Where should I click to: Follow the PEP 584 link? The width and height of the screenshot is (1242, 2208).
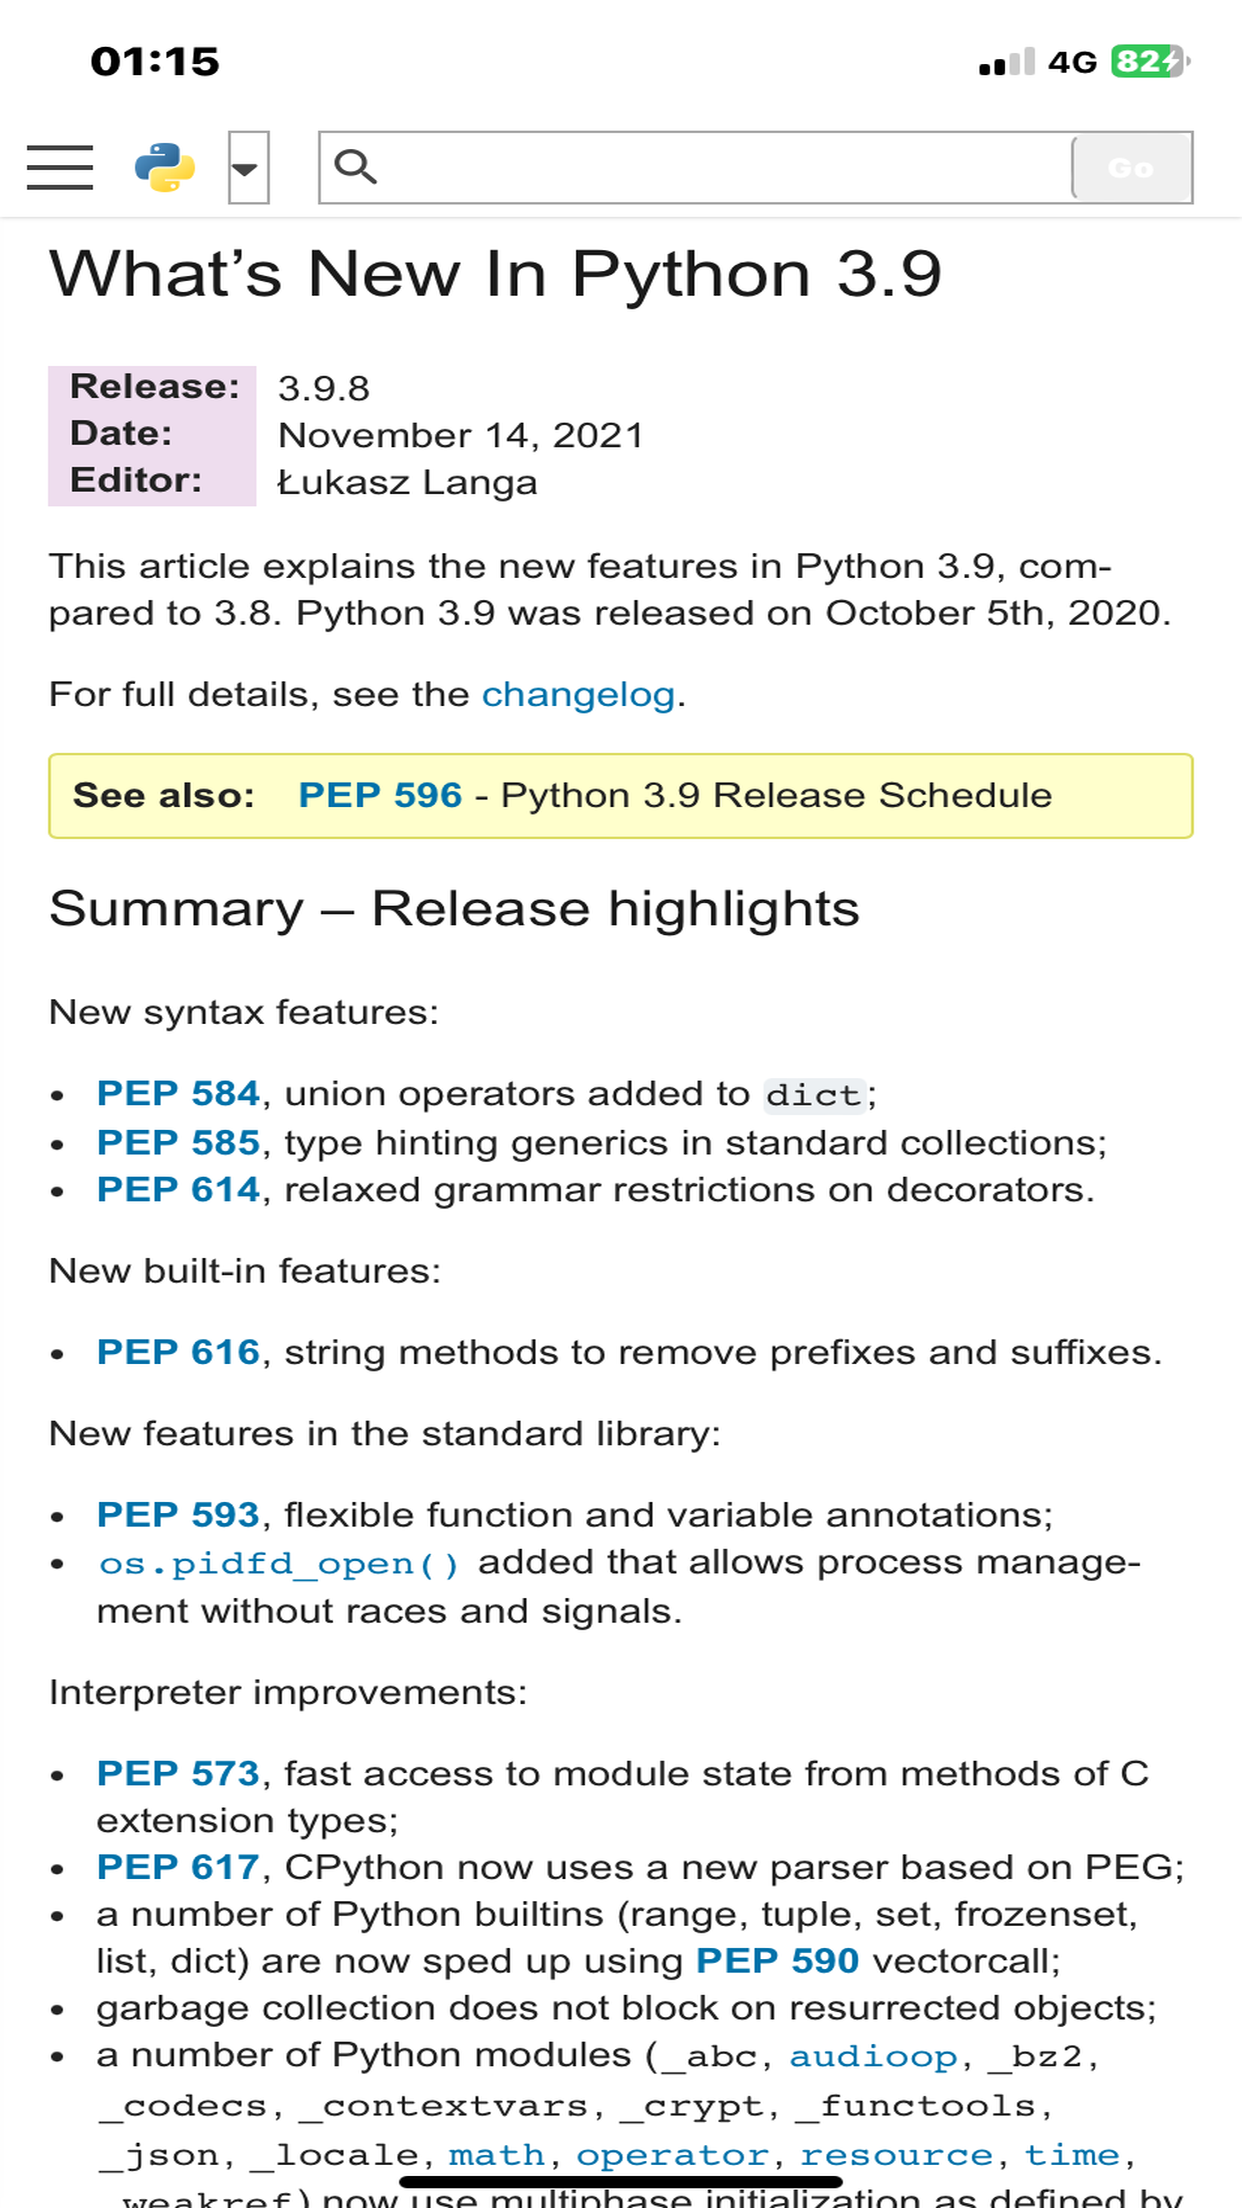[x=177, y=1093]
